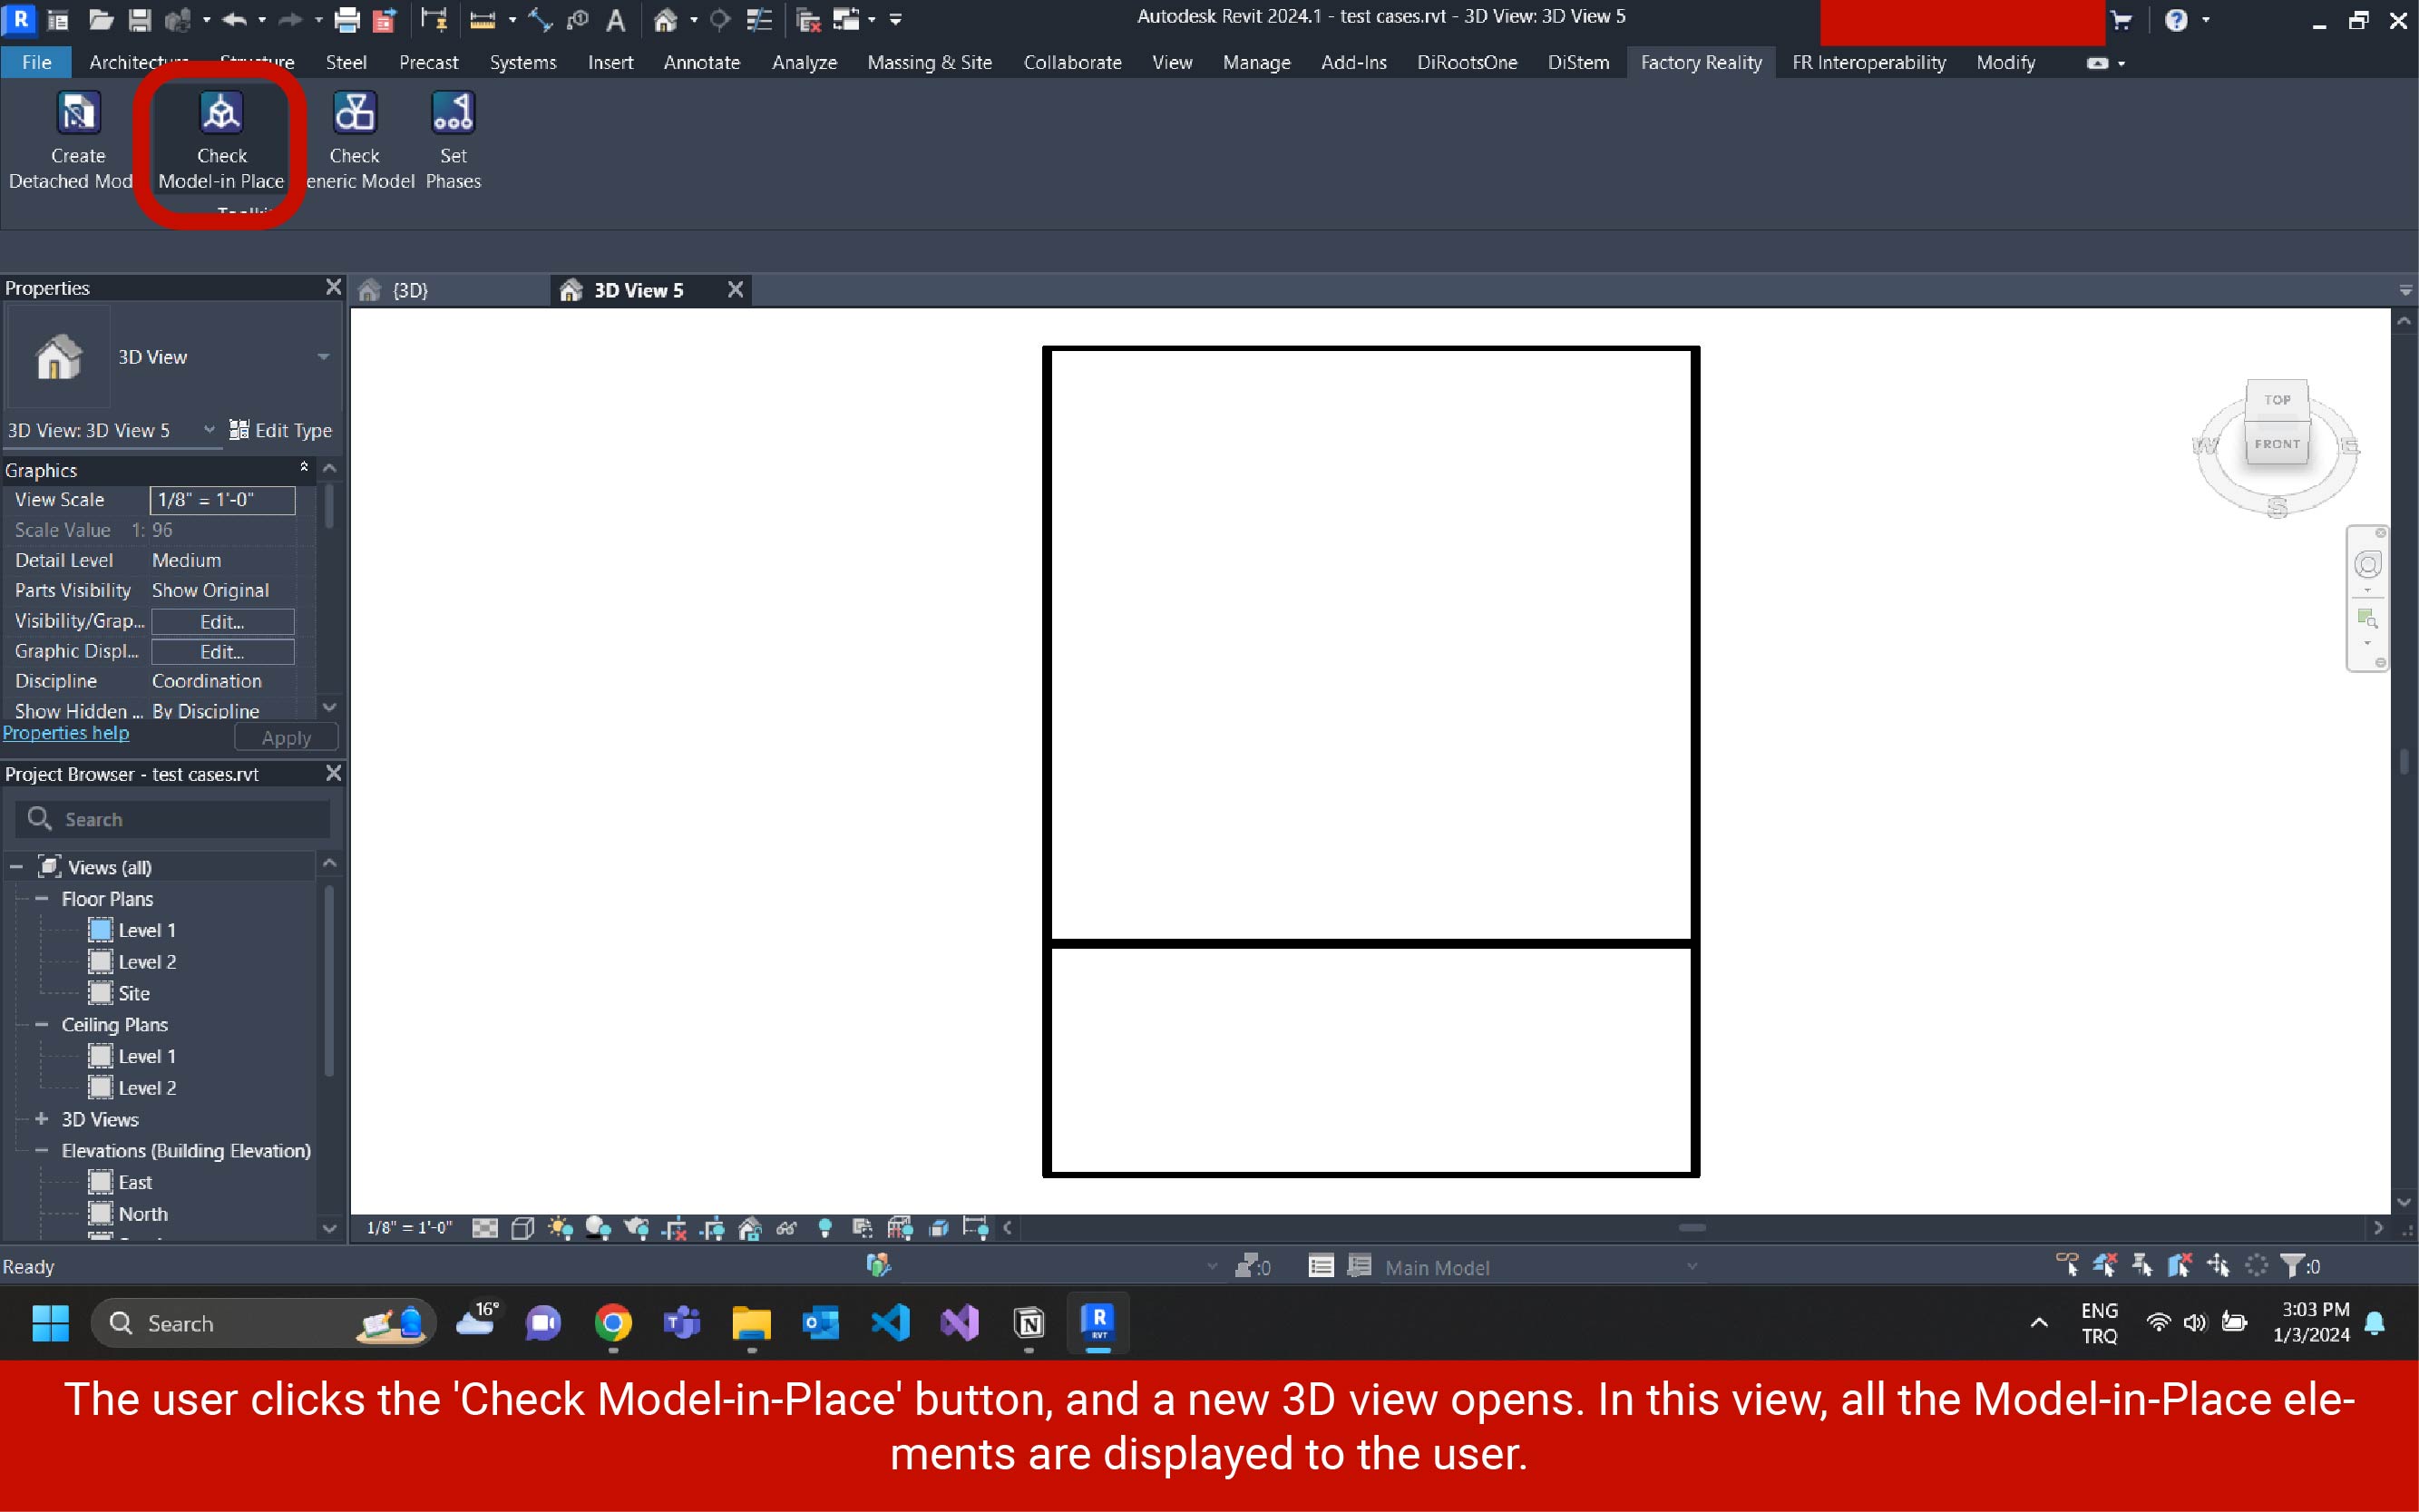
Task: Switch to the {3D} view tab
Action: [x=410, y=290]
